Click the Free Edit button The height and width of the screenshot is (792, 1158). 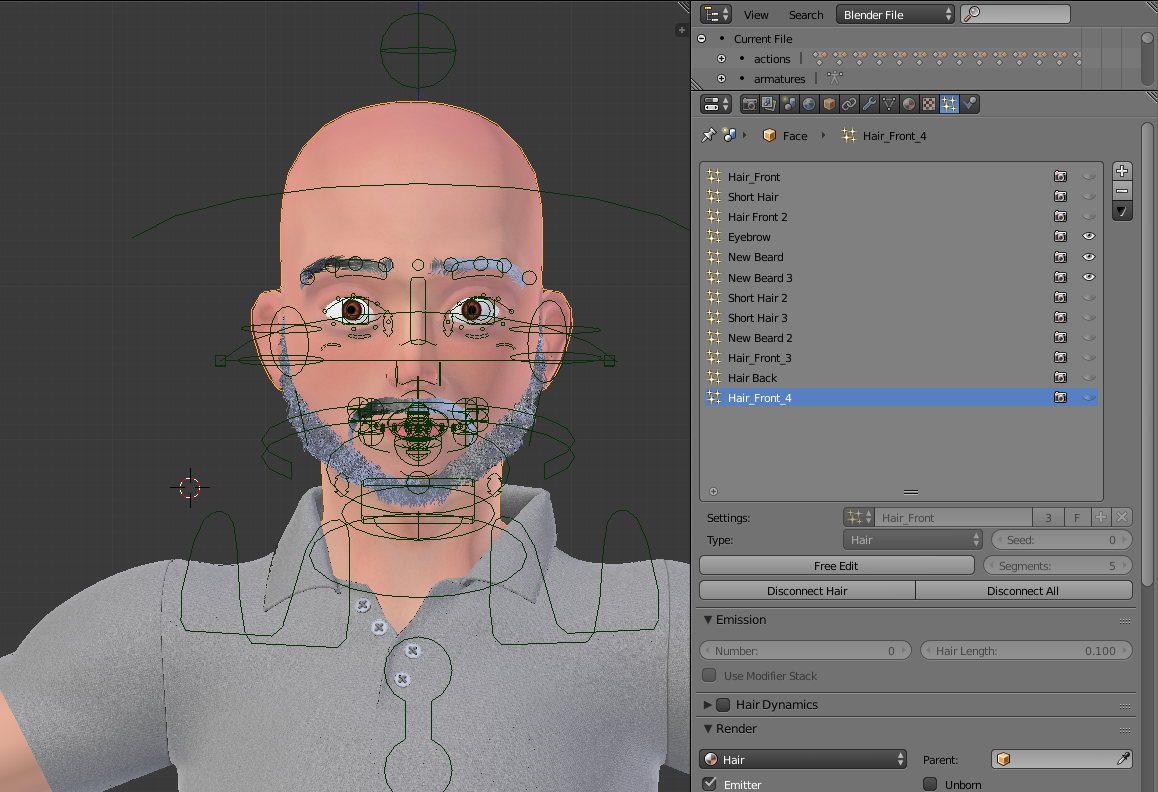[836, 565]
